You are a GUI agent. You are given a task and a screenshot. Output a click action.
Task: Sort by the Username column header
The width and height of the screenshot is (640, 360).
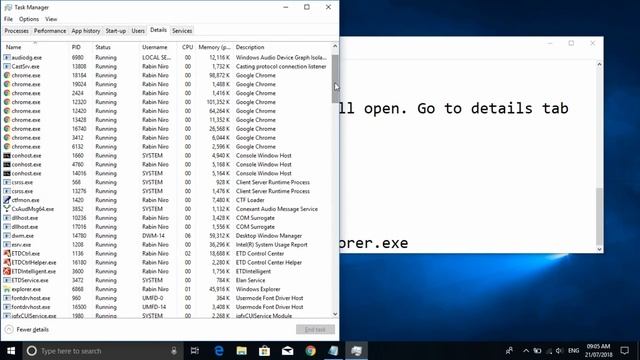click(158, 47)
